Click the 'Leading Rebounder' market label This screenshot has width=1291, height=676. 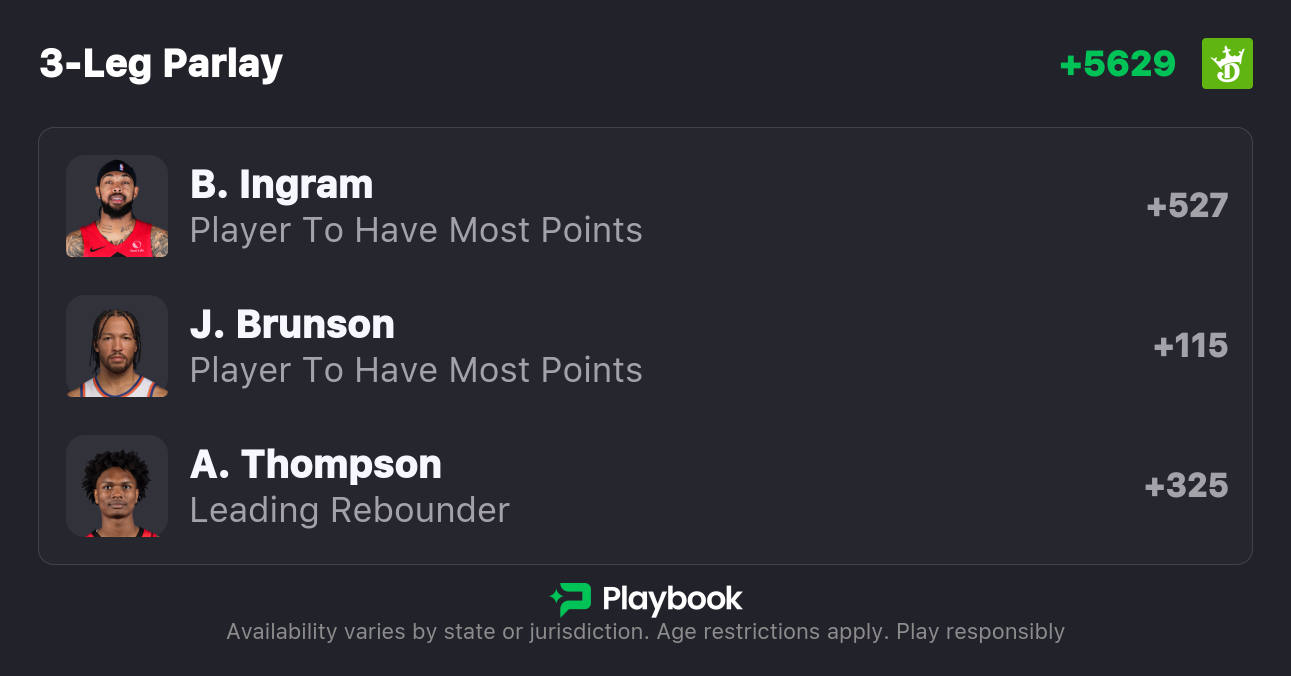tap(350, 510)
